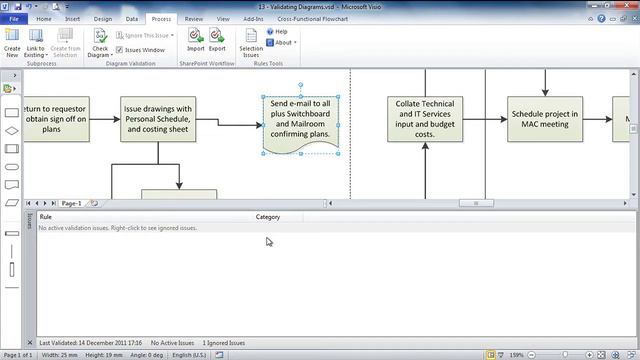Expand the Shapes pane chevron

coord(15,76)
